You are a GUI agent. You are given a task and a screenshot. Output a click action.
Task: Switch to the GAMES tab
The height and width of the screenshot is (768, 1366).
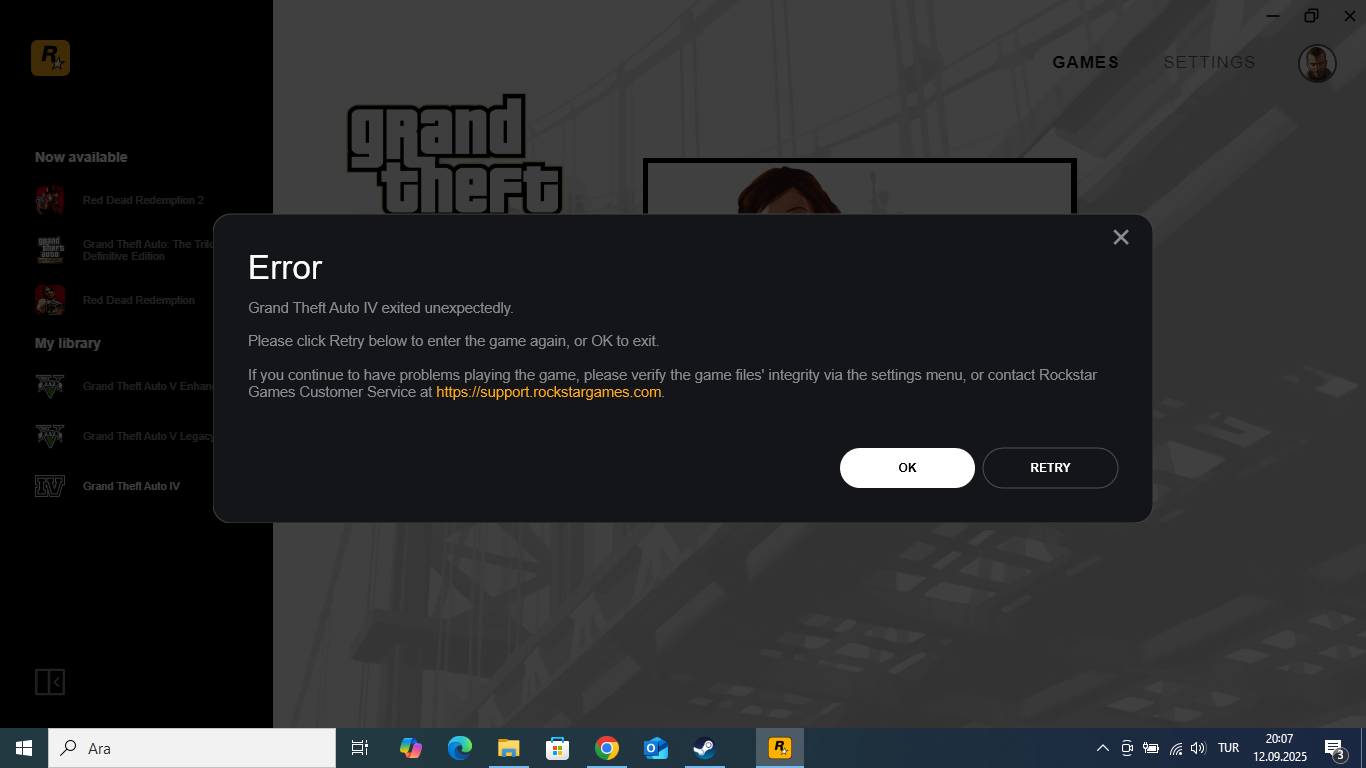(1086, 62)
